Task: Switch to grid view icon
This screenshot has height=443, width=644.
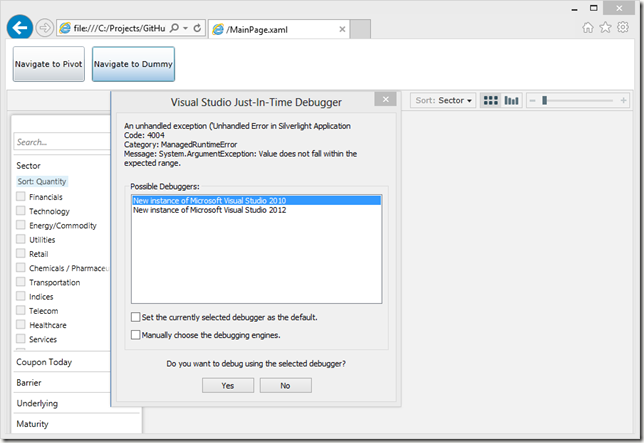Action: pos(490,101)
